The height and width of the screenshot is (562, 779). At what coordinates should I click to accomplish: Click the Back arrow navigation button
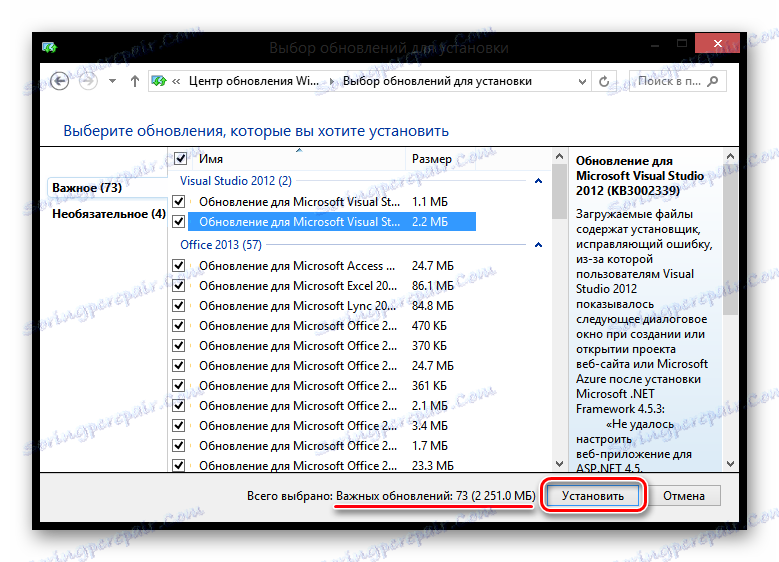(x=60, y=81)
